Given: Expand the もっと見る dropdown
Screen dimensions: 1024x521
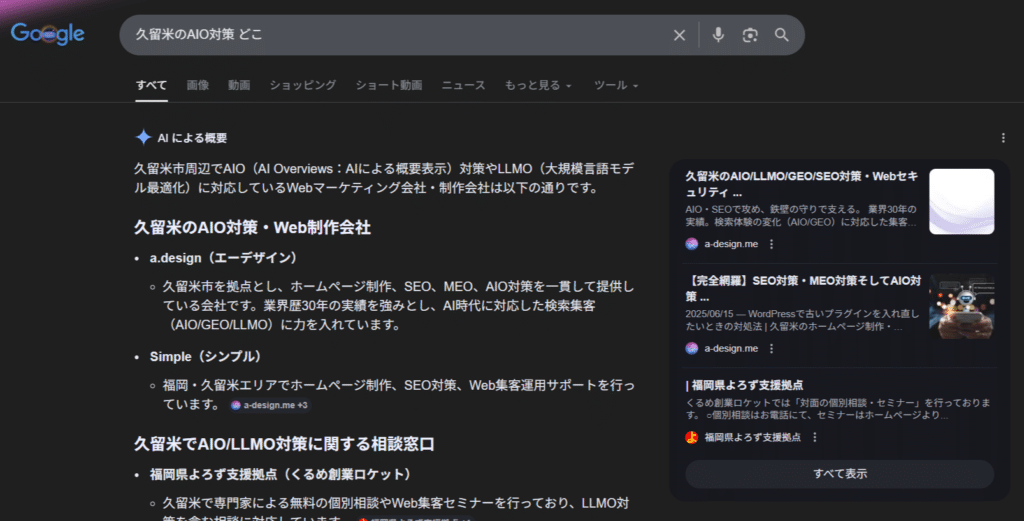Looking at the screenshot, I should pos(538,85).
